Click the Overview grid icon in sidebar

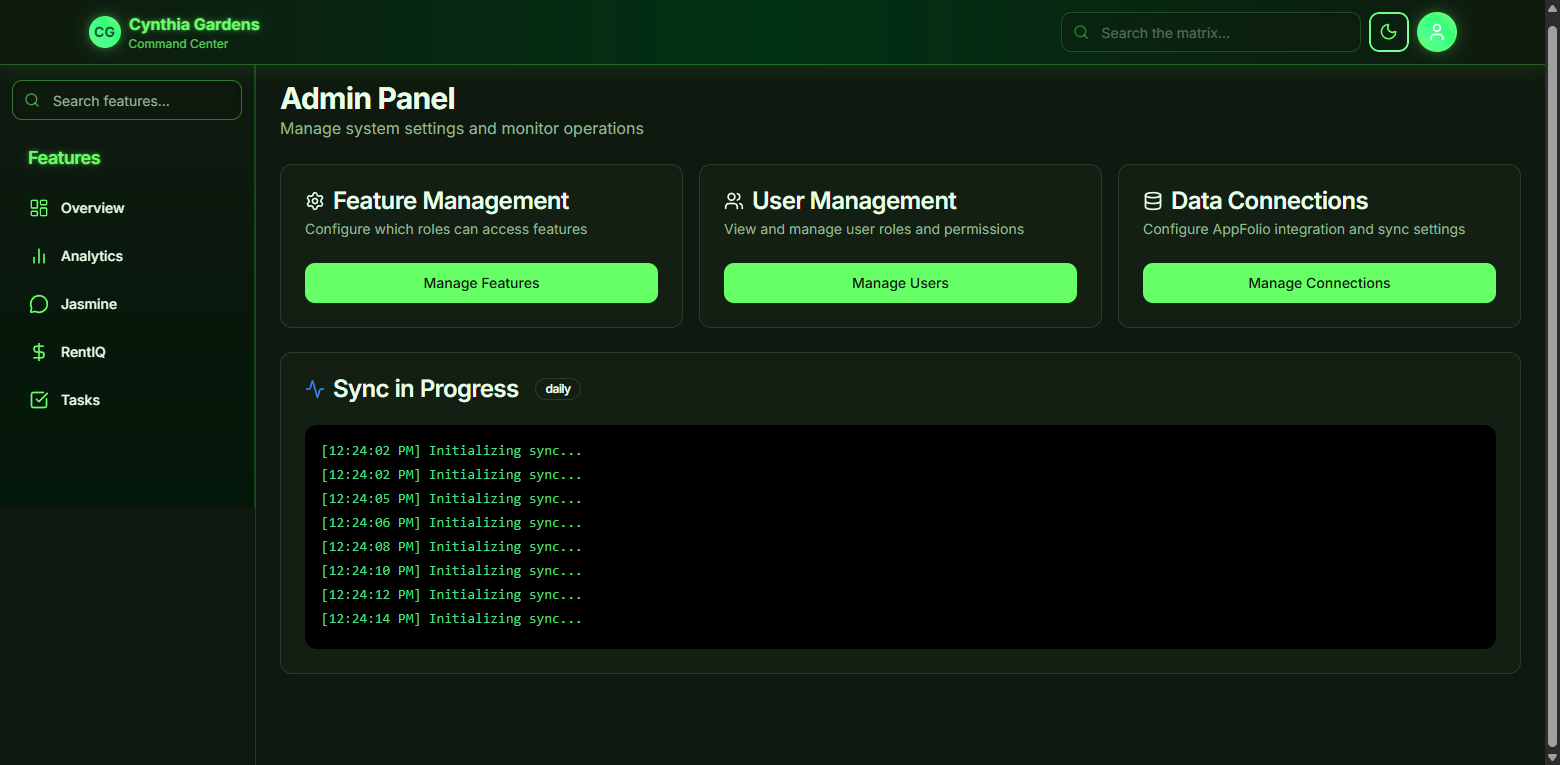[x=39, y=208]
